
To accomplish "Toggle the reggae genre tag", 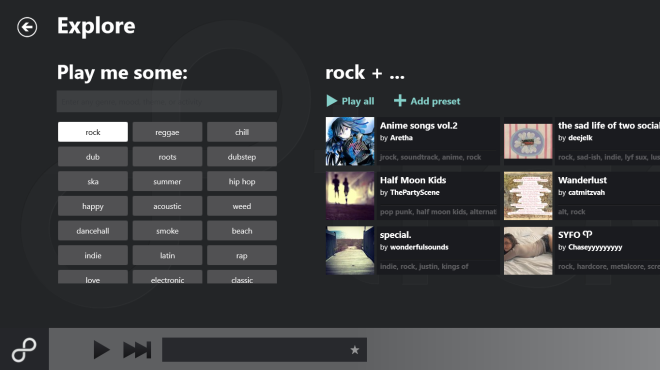I will tap(167, 132).
